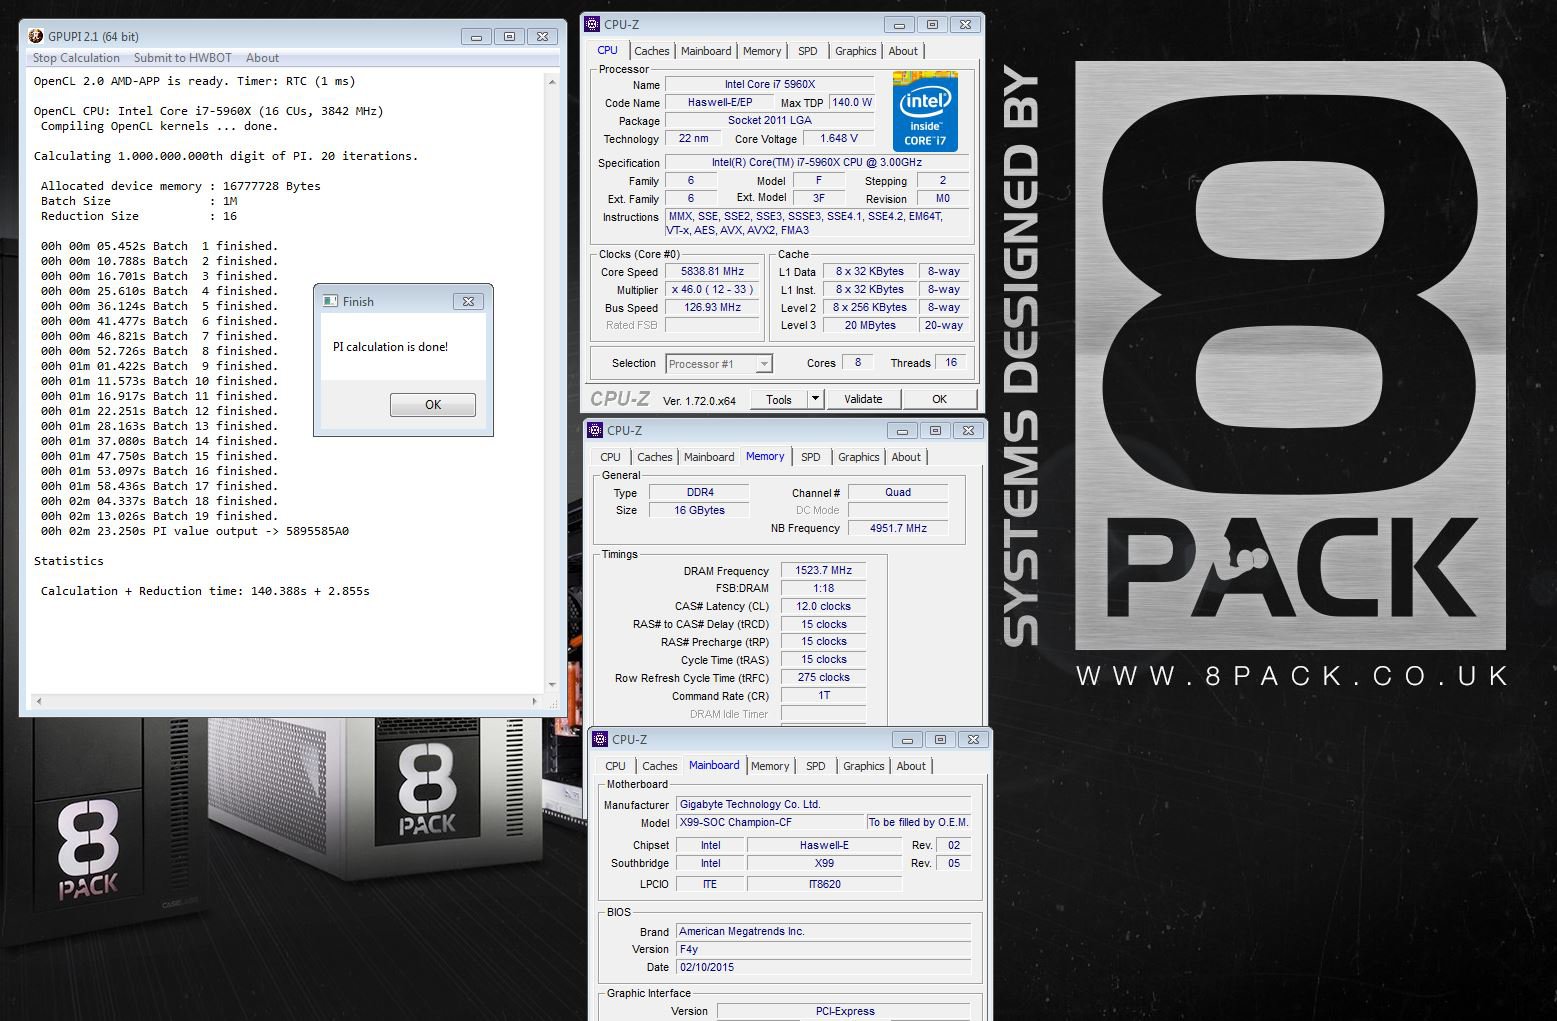Image resolution: width=1557 pixels, height=1021 pixels.
Task: Open the Tools button in CPU-Z
Action: coord(779,399)
